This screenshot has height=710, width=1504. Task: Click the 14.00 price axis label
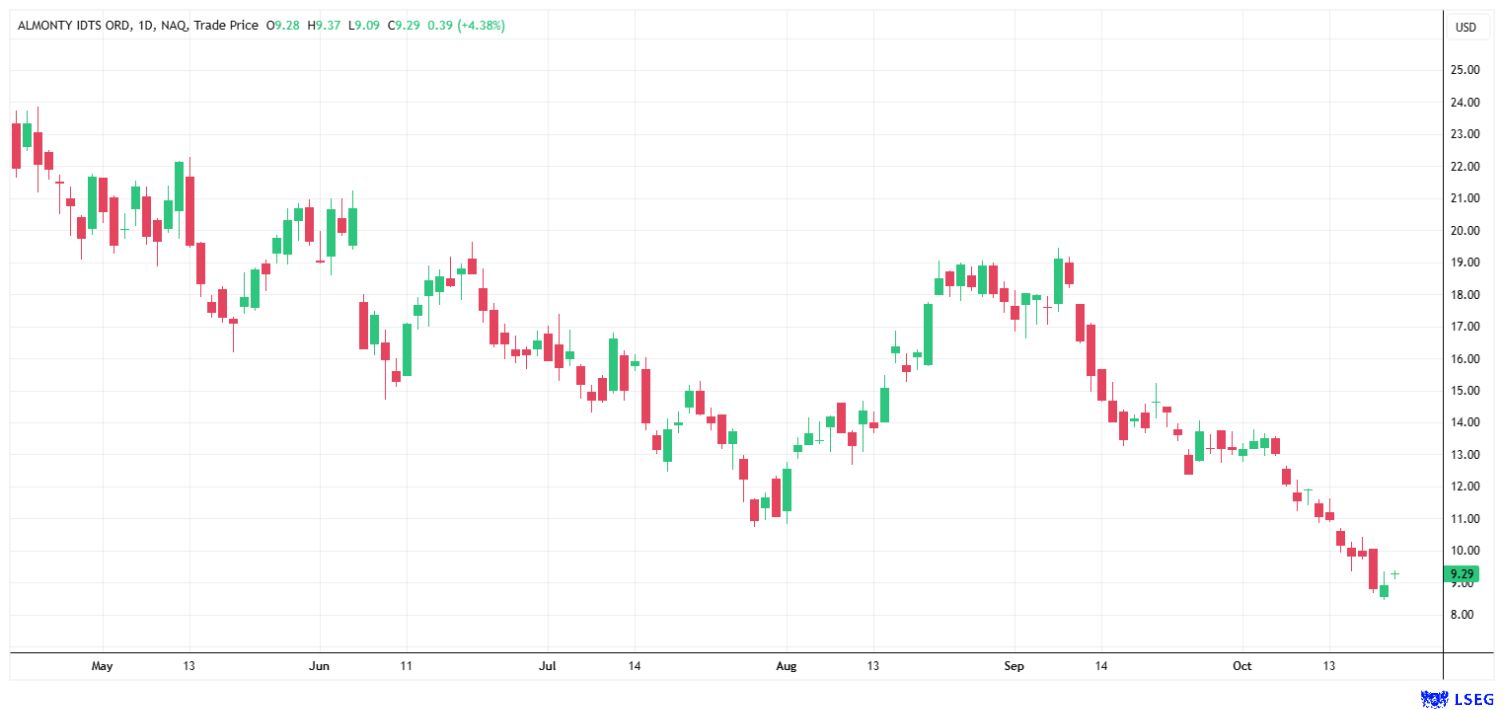[1466, 422]
